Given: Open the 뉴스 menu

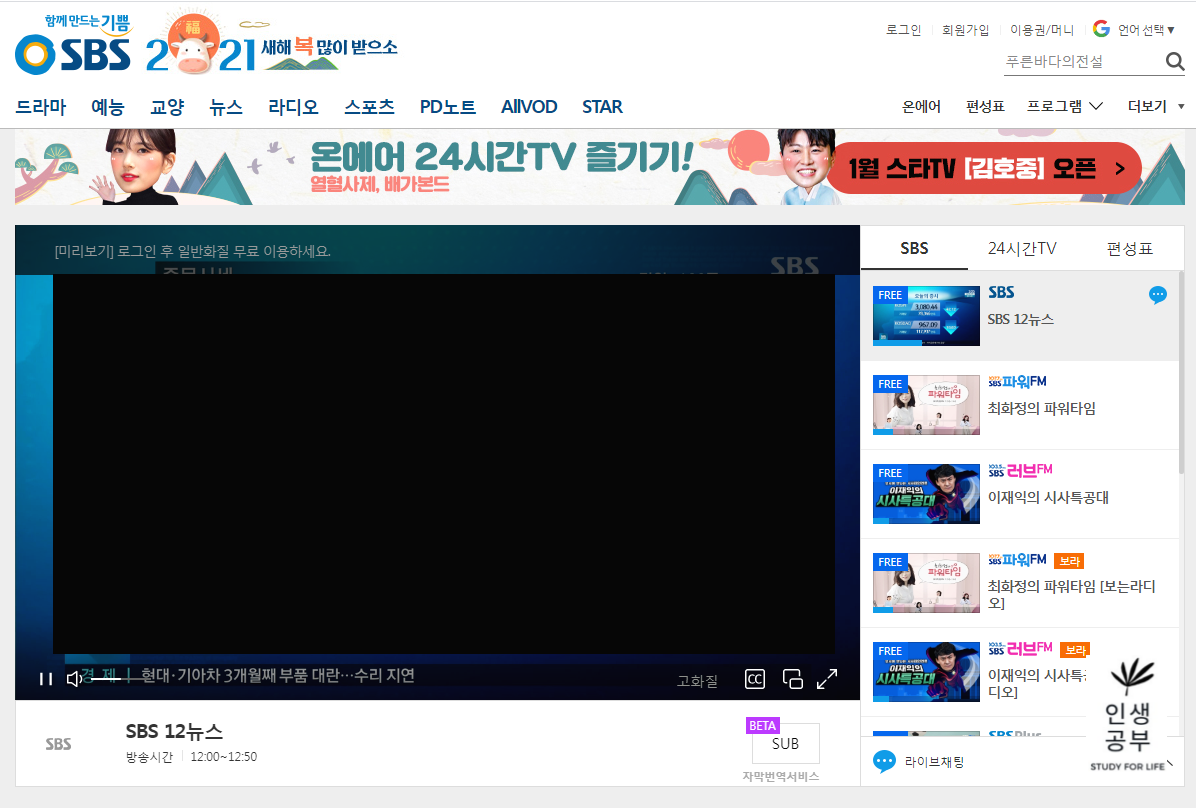Looking at the screenshot, I should 226,107.
